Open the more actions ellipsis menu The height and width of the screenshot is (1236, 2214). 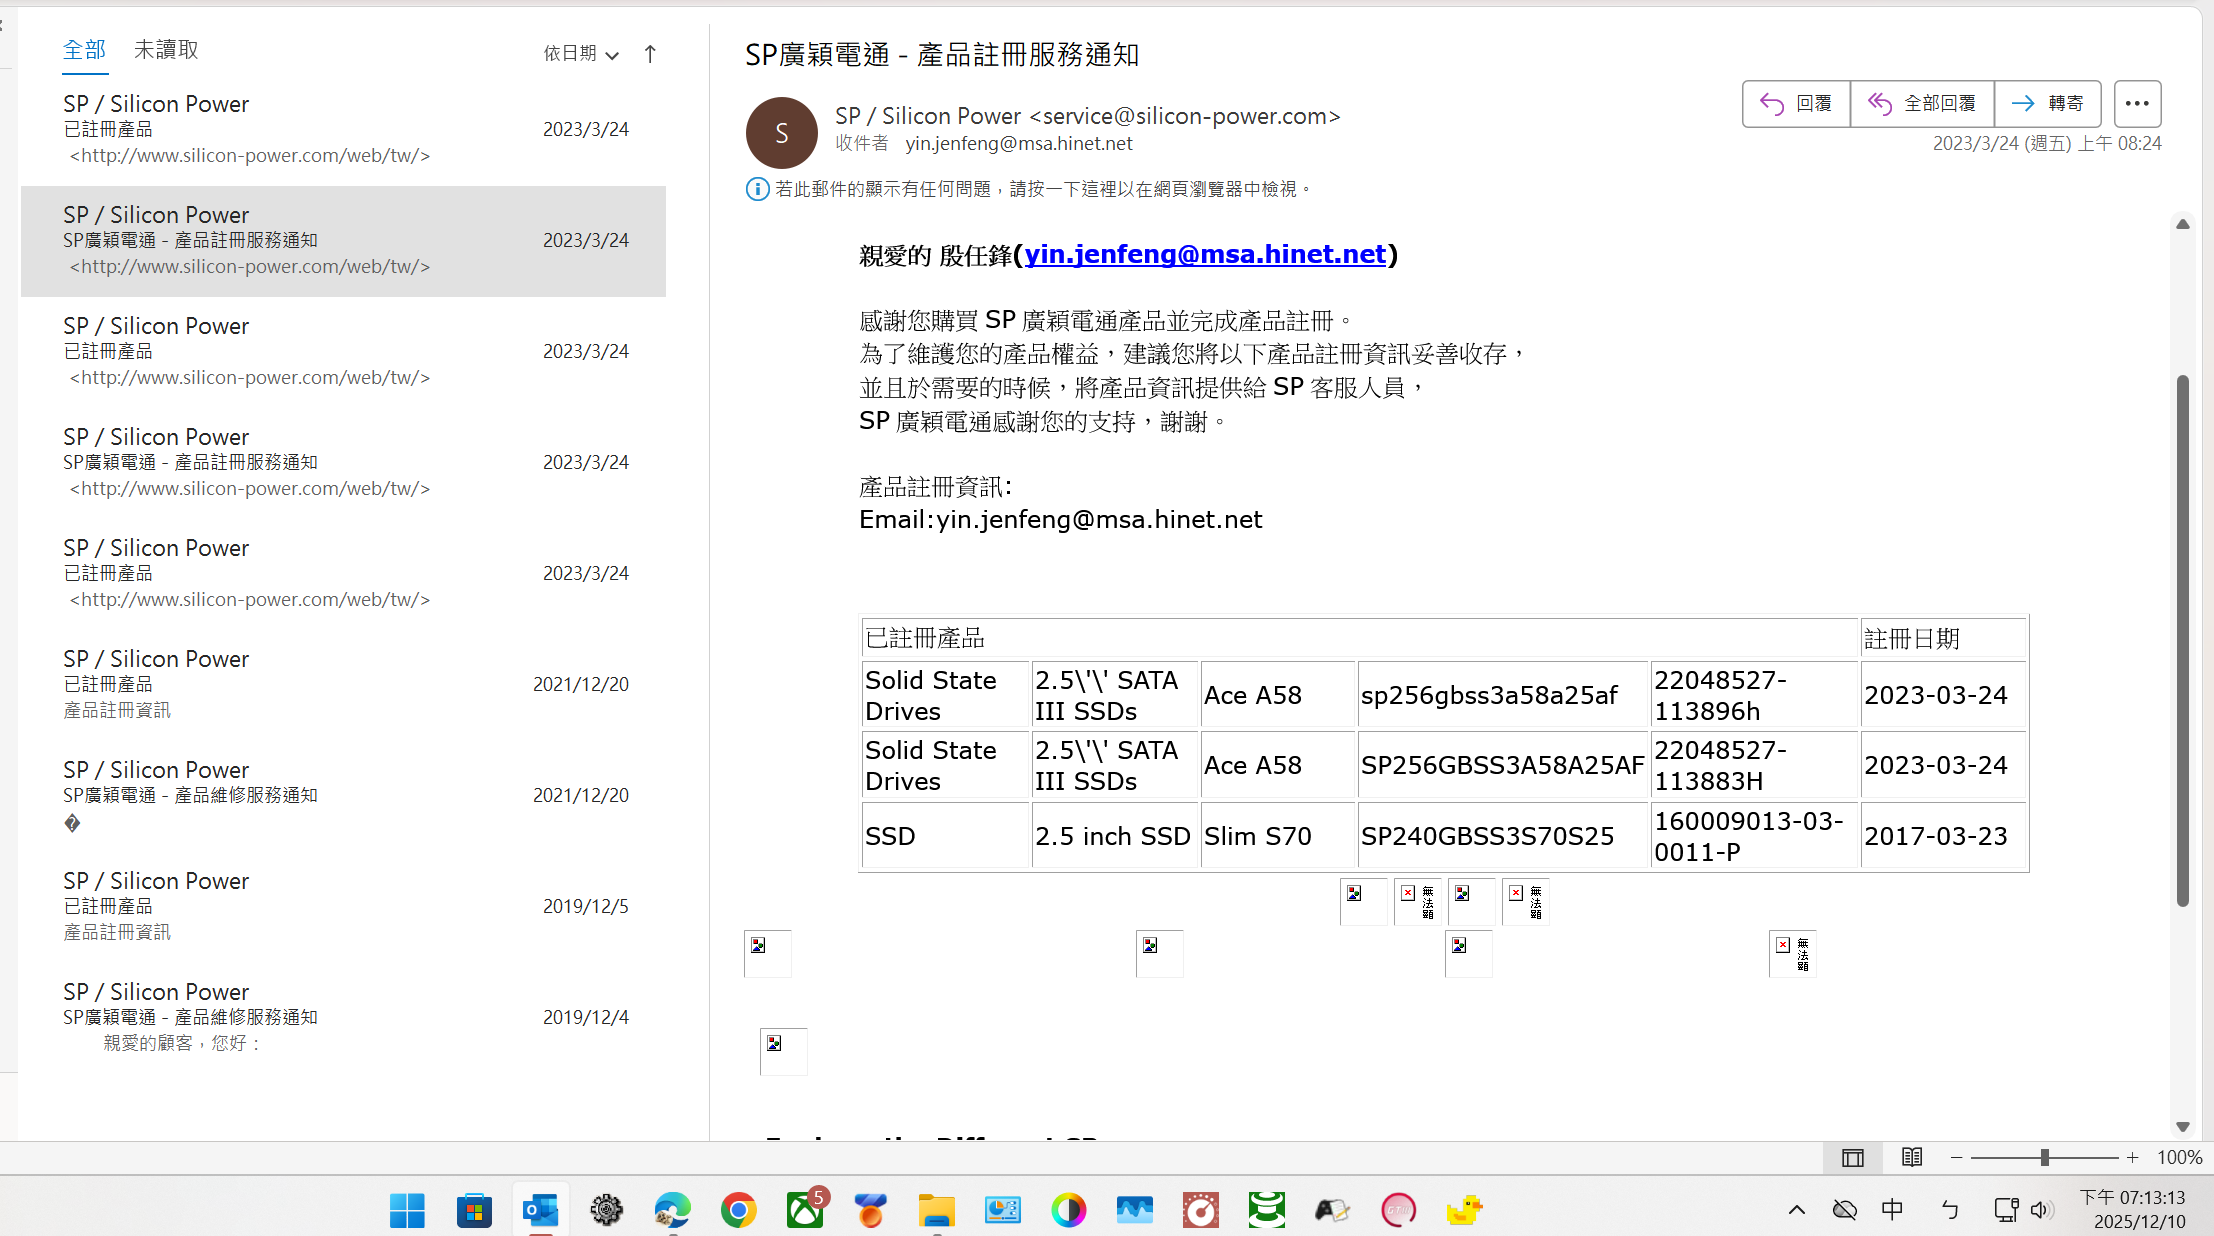(x=2137, y=103)
